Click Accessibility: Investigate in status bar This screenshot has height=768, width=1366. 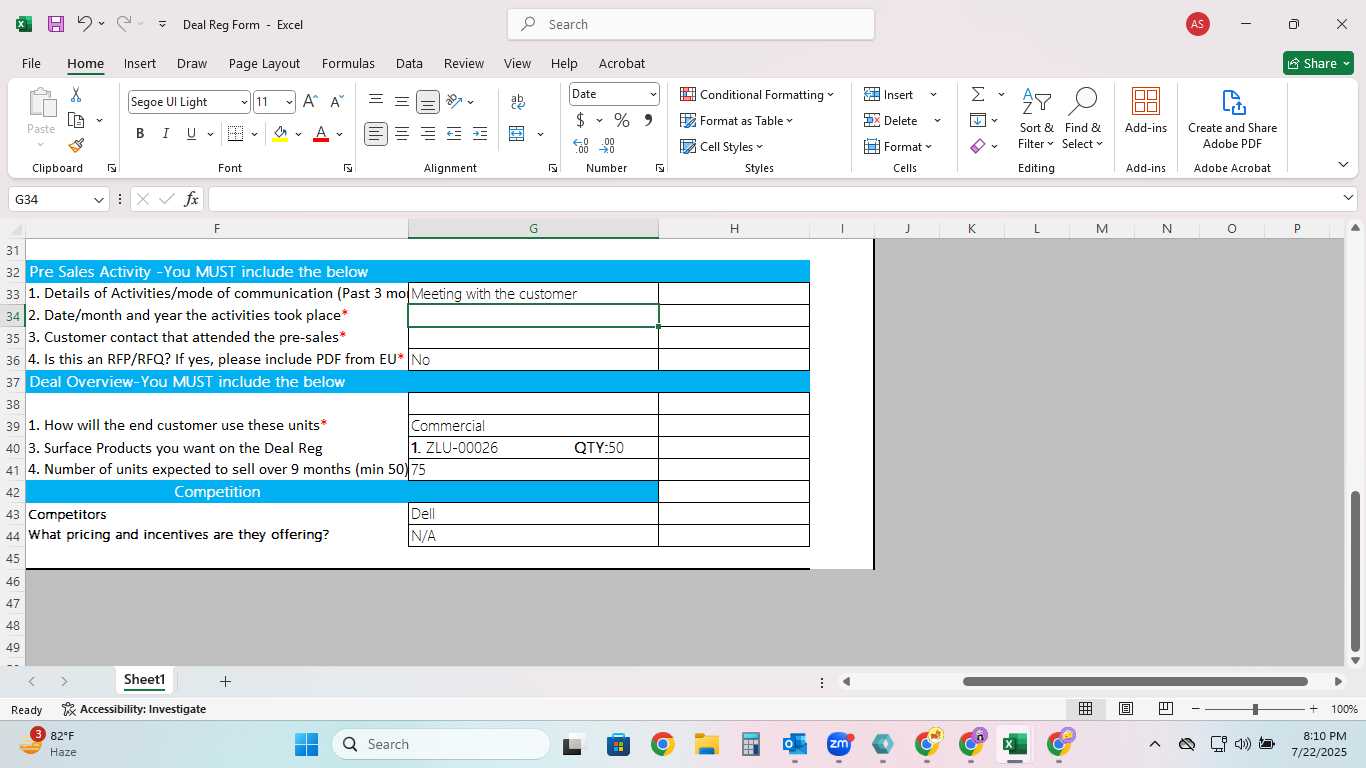[x=134, y=709]
